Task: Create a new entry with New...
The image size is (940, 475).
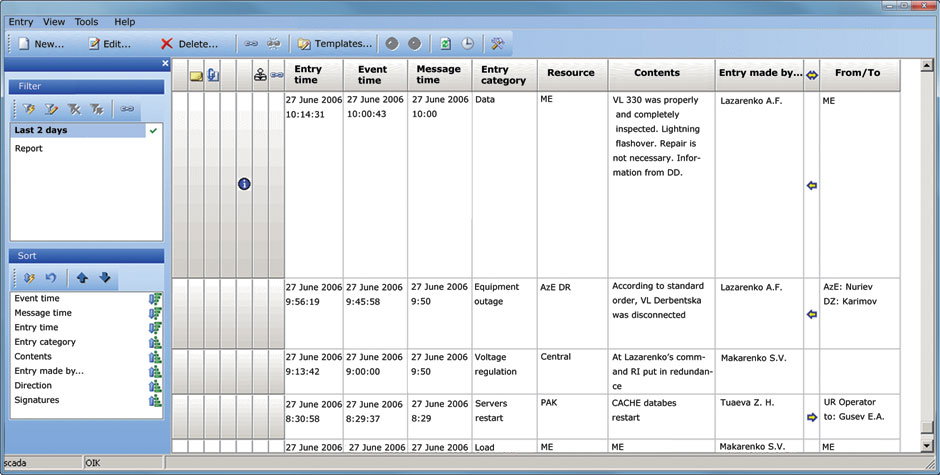Action: click(x=41, y=44)
